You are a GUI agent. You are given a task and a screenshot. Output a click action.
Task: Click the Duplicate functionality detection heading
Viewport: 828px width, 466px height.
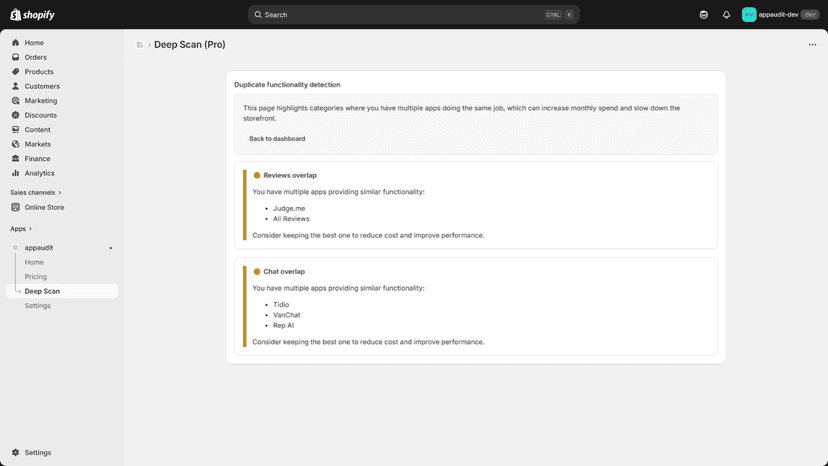click(287, 85)
